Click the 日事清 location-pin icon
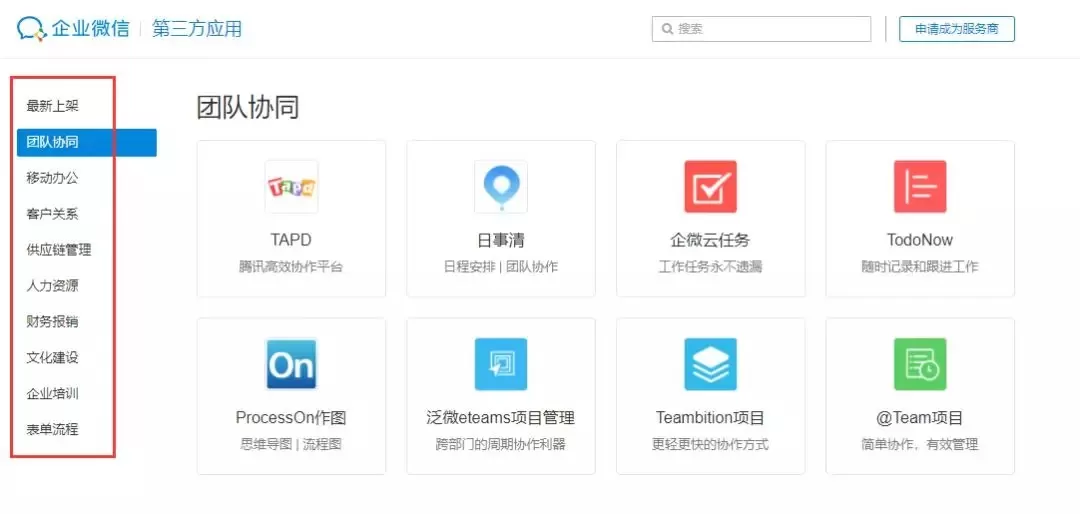 click(x=501, y=187)
